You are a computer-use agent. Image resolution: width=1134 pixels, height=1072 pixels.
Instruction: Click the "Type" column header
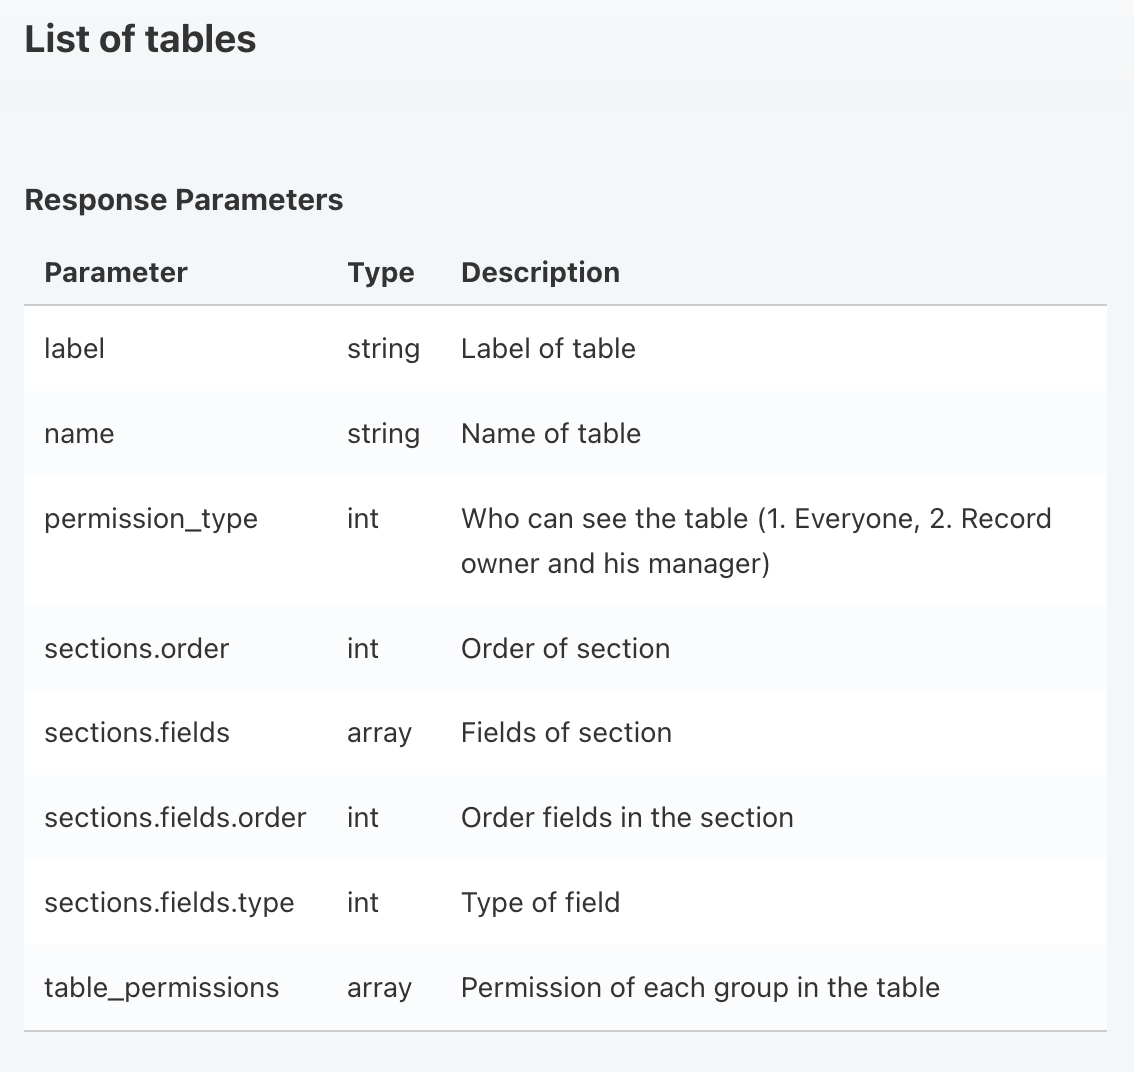pos(380,273)
